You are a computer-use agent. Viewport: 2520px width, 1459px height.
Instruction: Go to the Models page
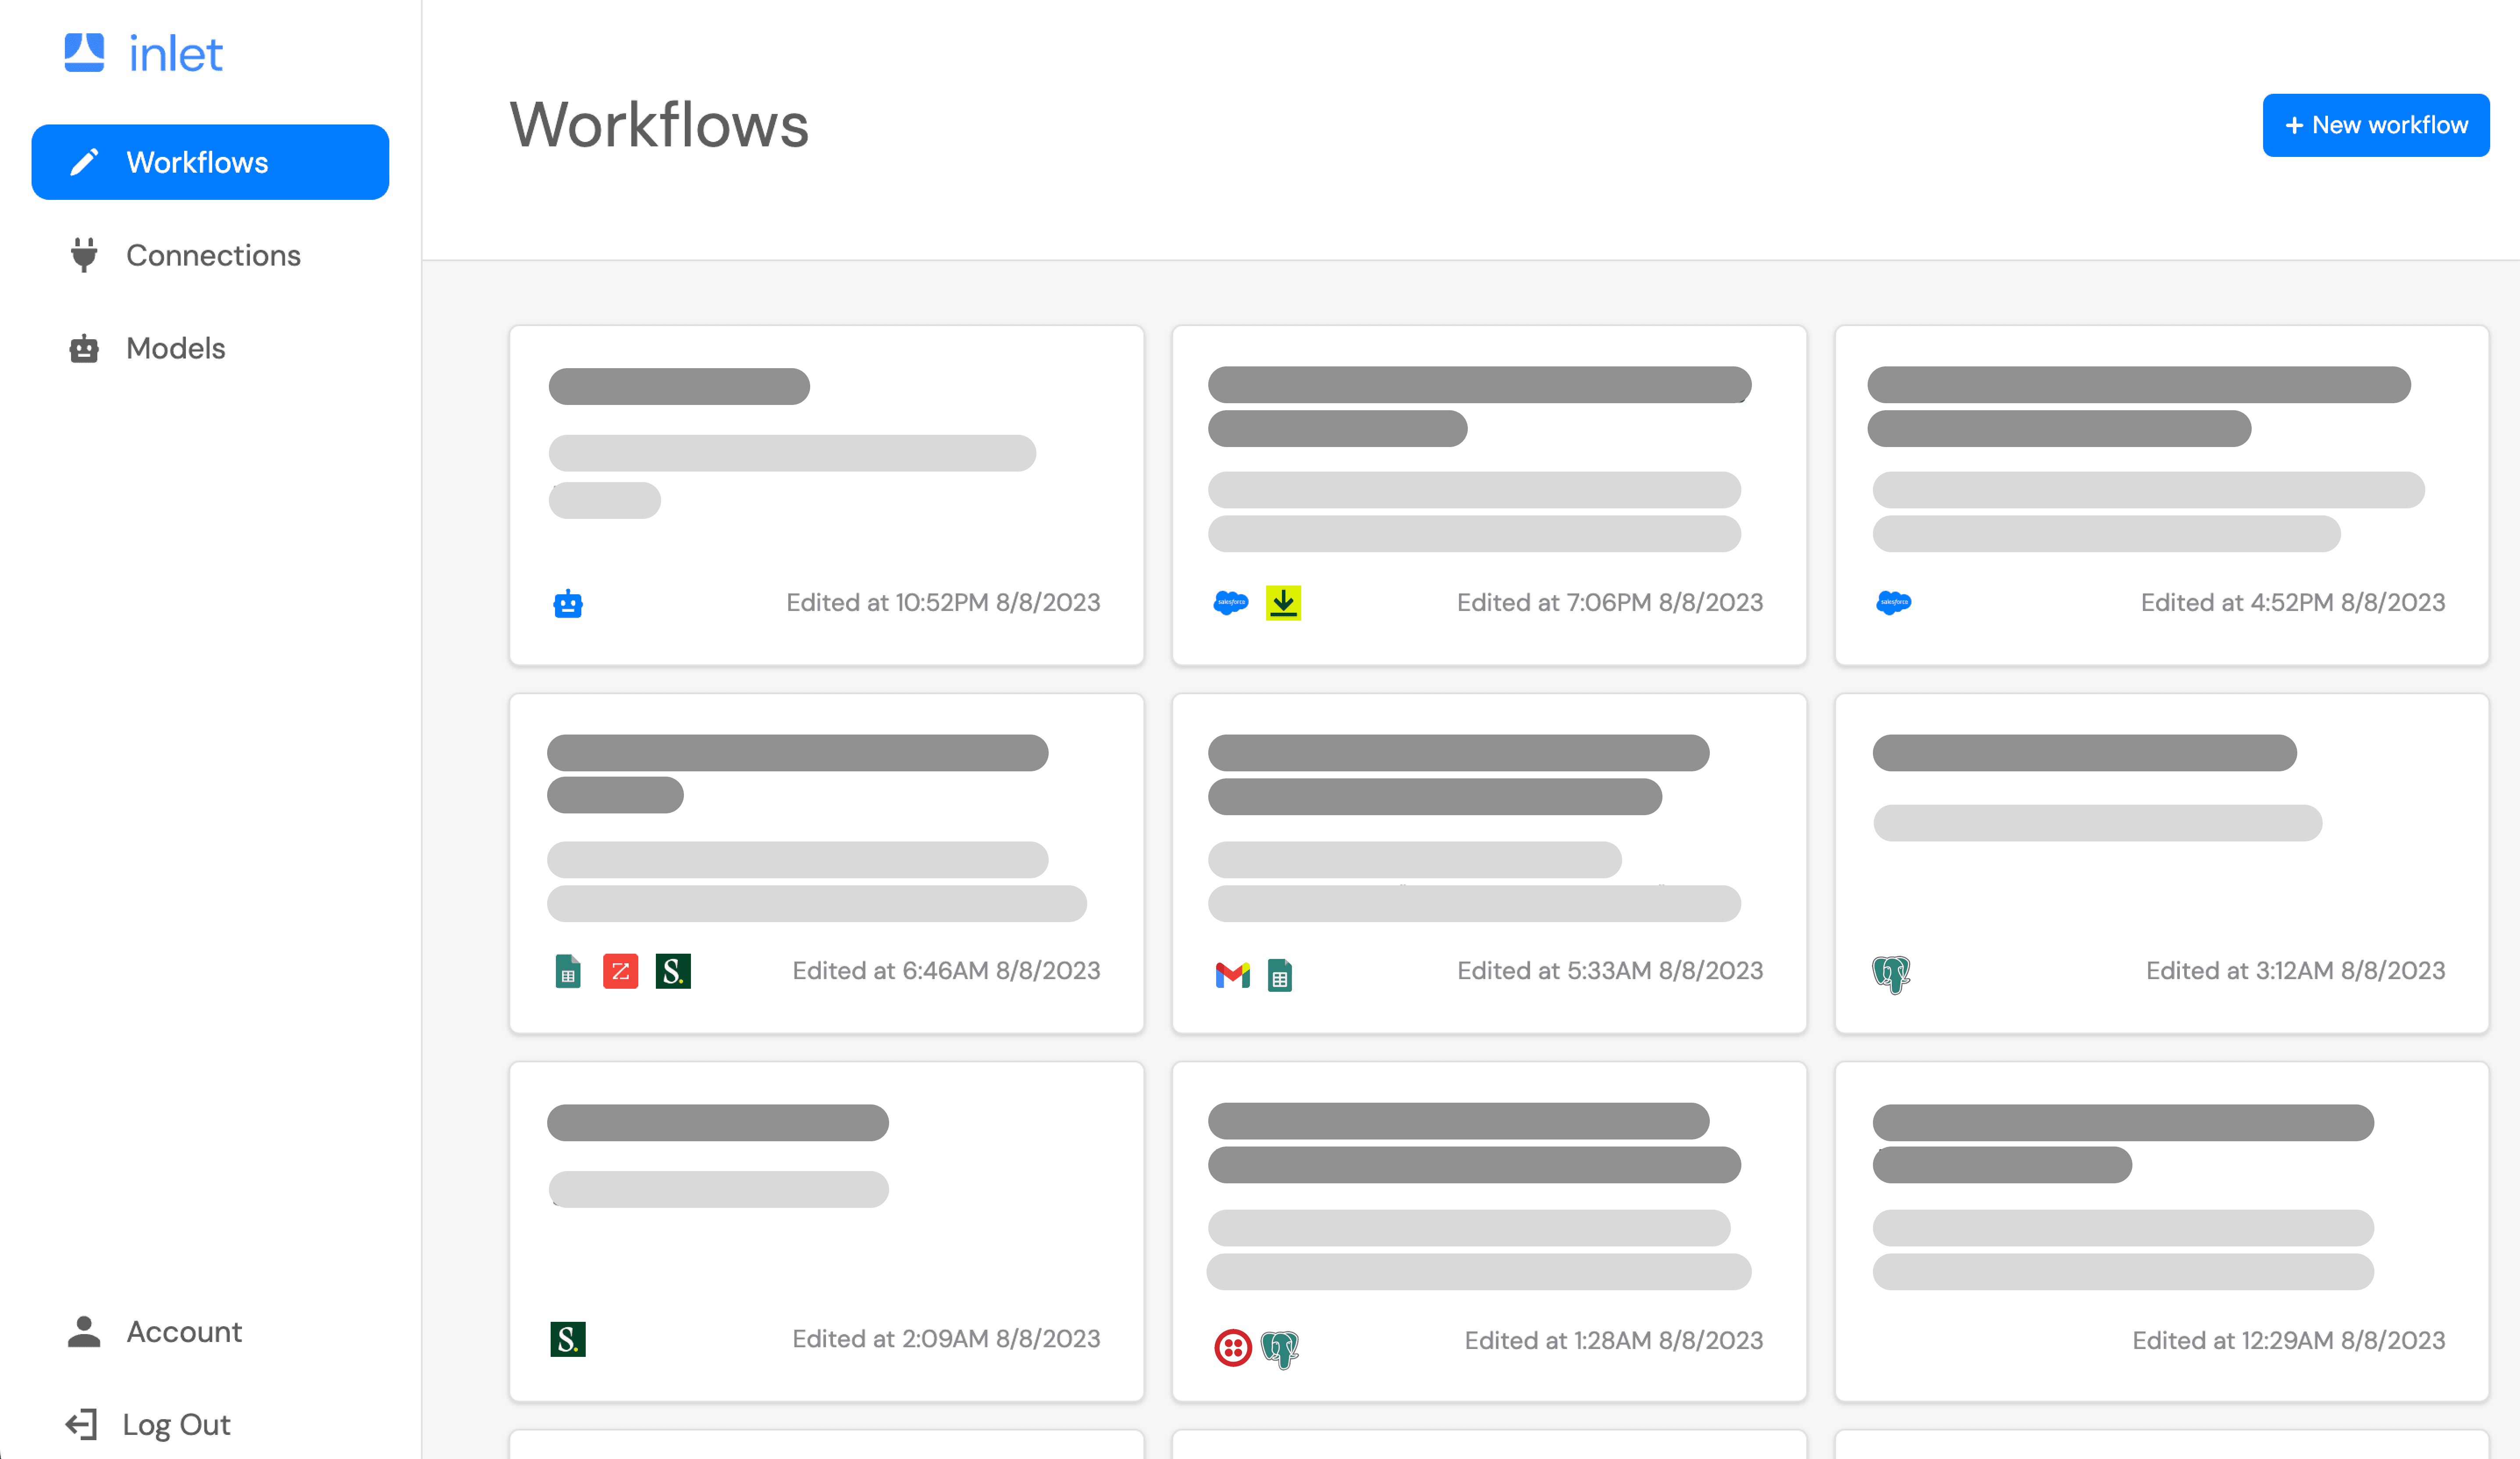175,348
